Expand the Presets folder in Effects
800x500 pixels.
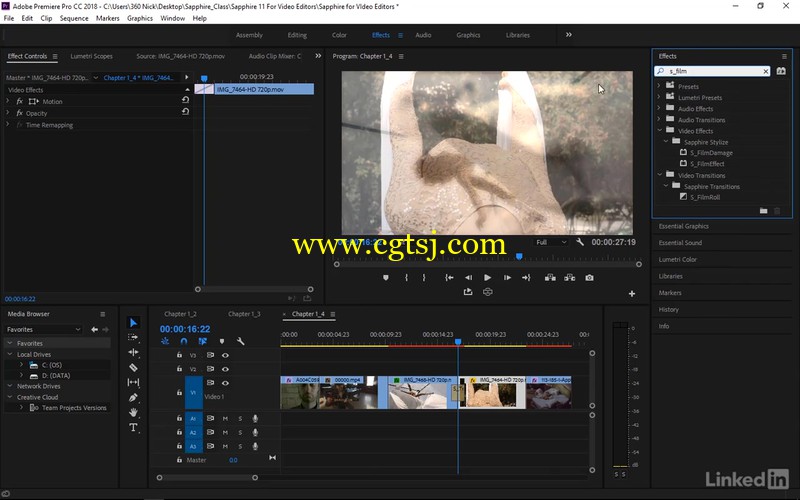pos(659,86)
